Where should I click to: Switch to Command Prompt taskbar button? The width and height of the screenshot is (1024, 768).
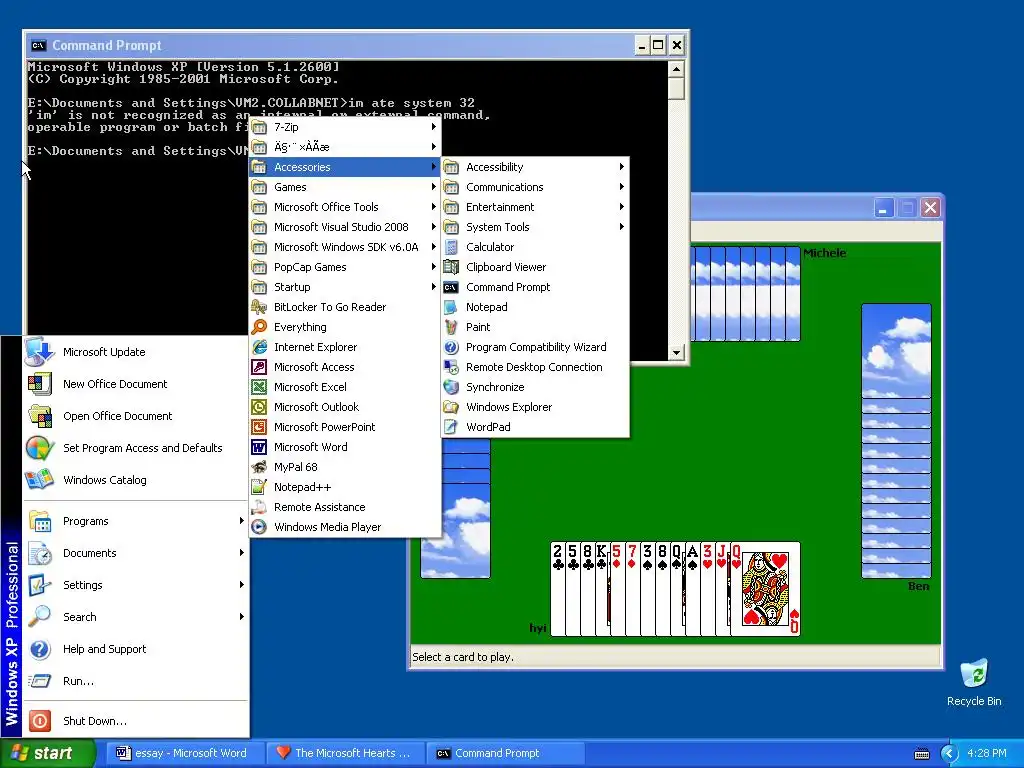click(505, 753)
